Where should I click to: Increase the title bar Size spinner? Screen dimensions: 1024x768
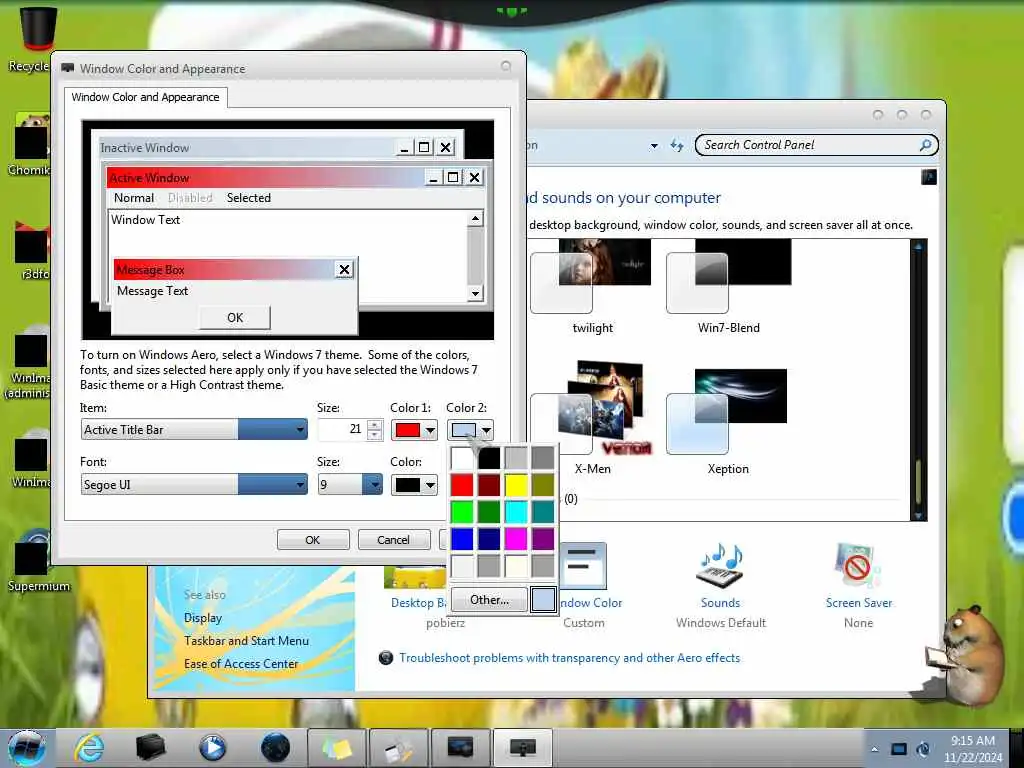(x=375, y=425)
